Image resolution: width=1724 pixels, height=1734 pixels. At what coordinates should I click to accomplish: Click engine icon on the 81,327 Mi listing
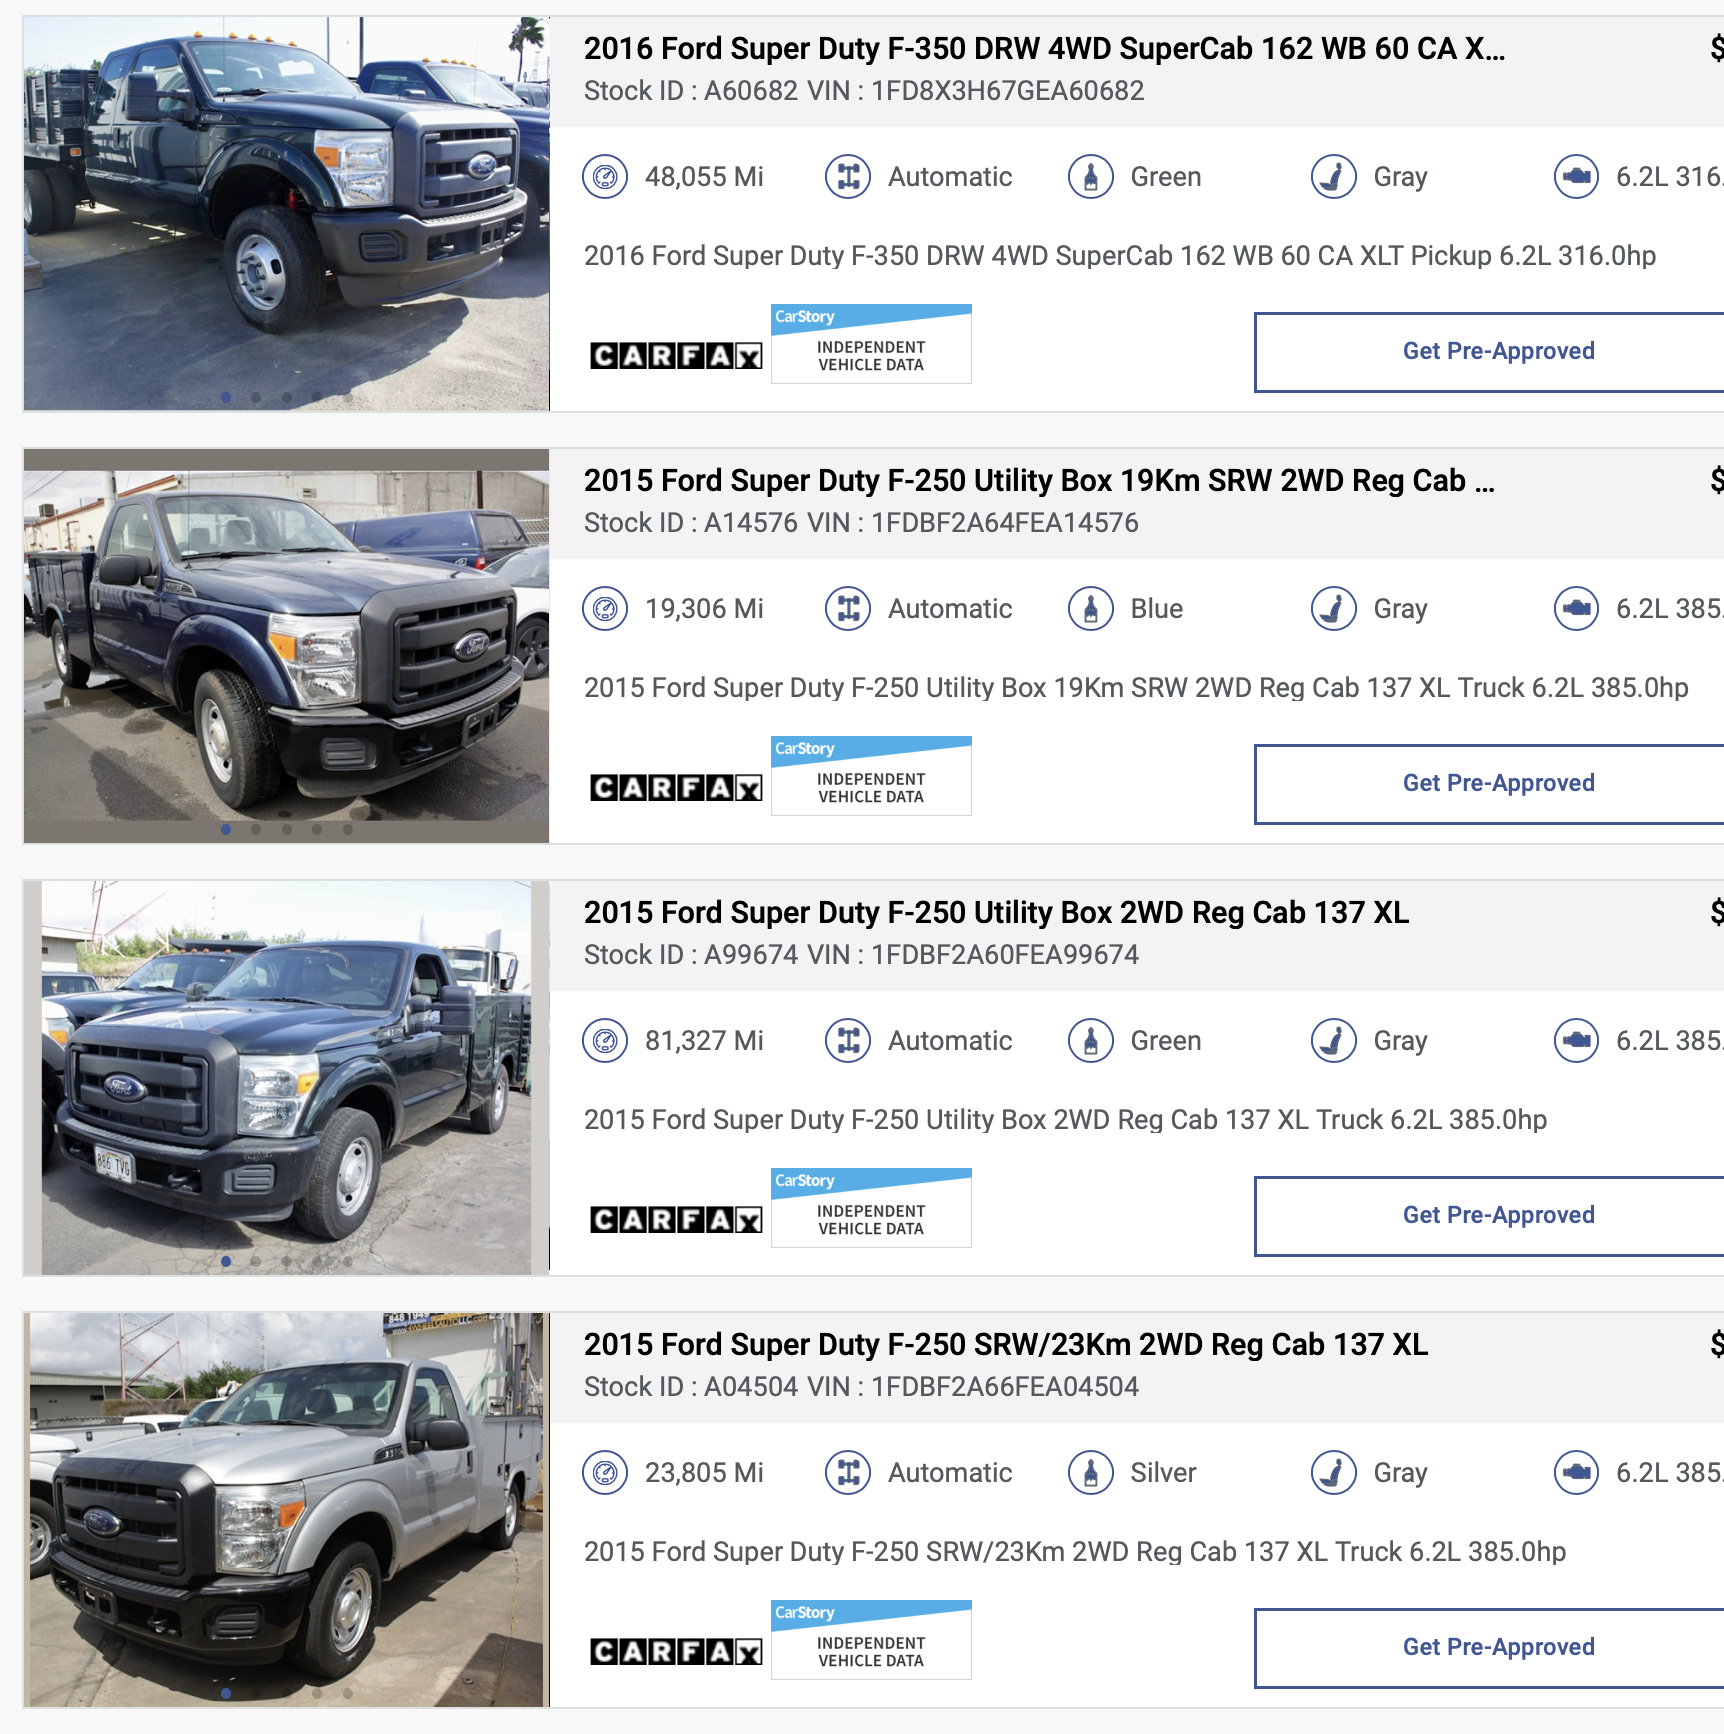1577,1041
